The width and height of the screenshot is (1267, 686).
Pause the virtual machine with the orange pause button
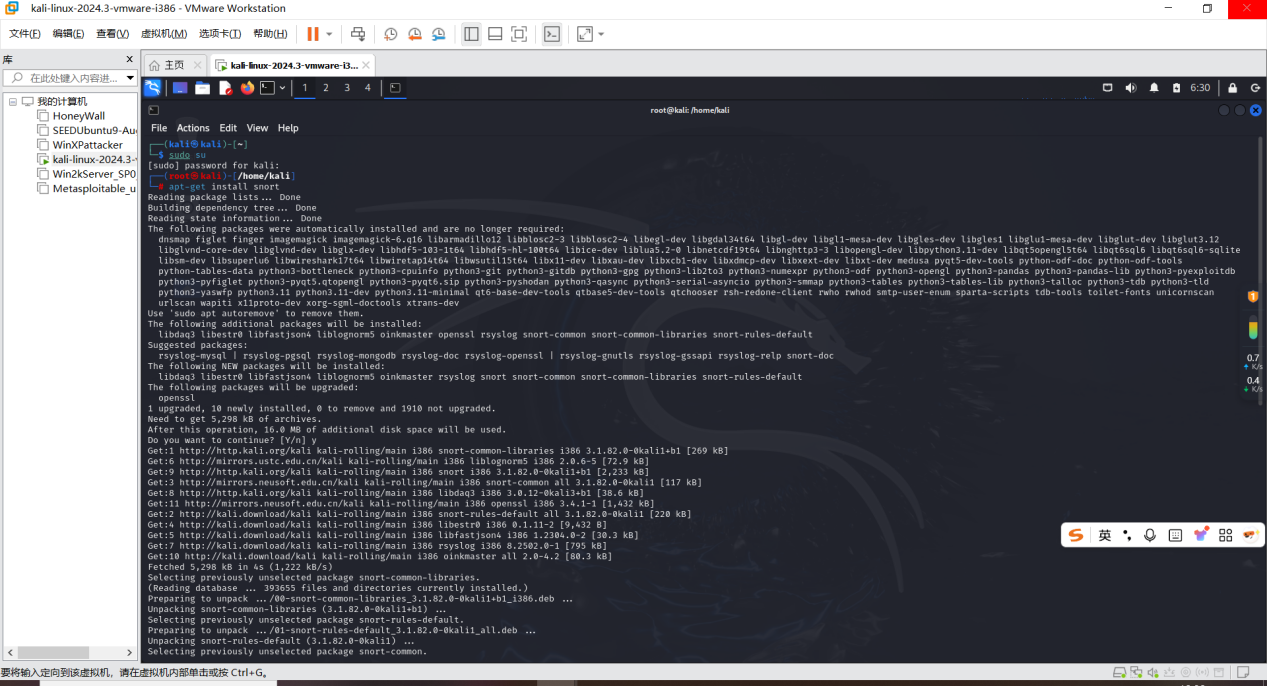(313, 34)
